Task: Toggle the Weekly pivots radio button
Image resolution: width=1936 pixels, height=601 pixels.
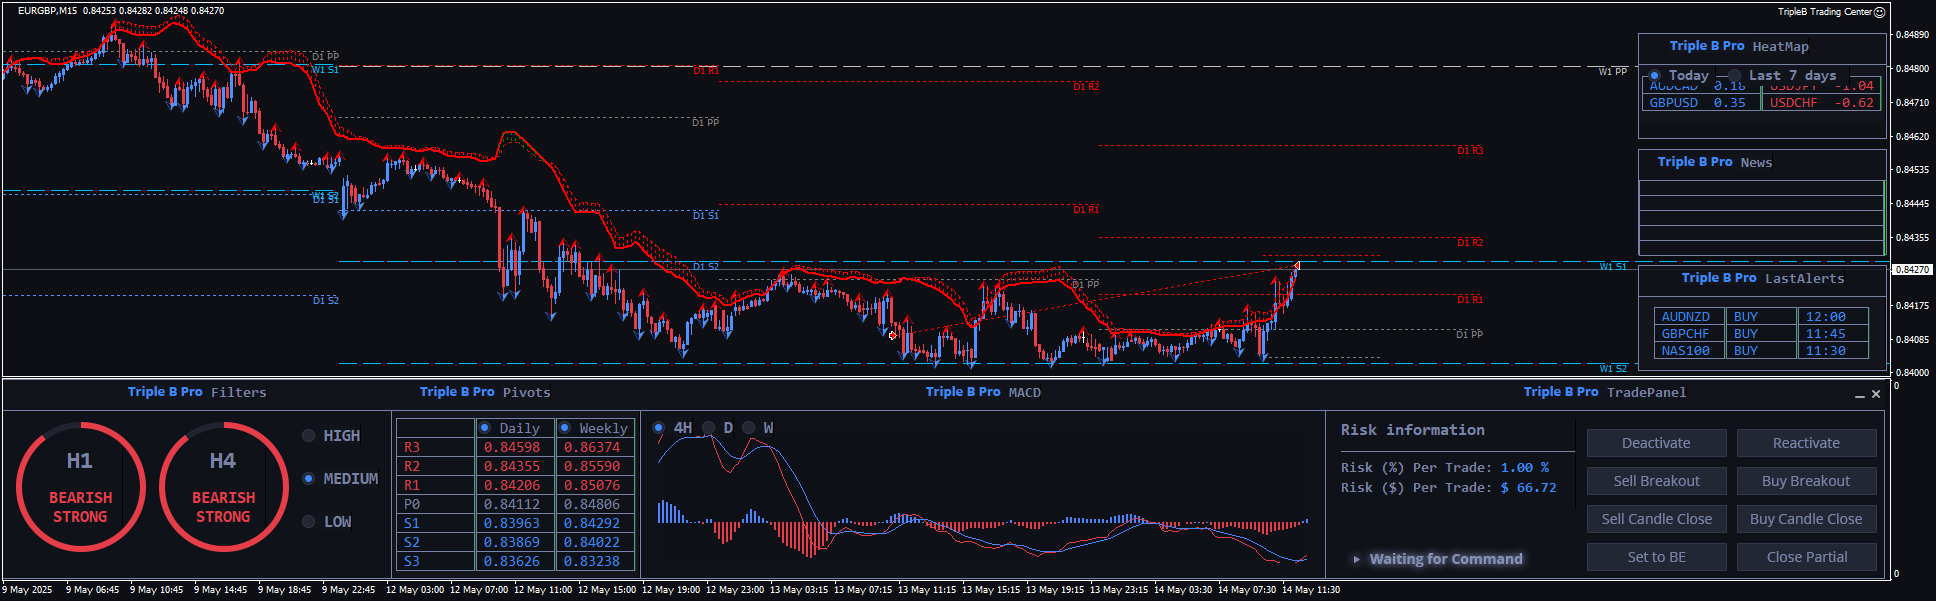Action: pos(565,428)
